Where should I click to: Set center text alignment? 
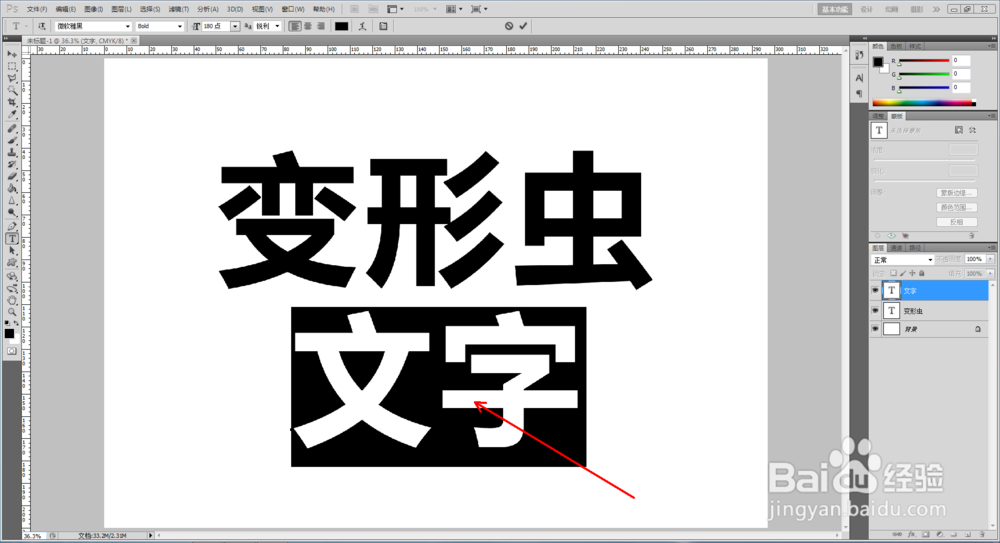click(x=308, y=26)
